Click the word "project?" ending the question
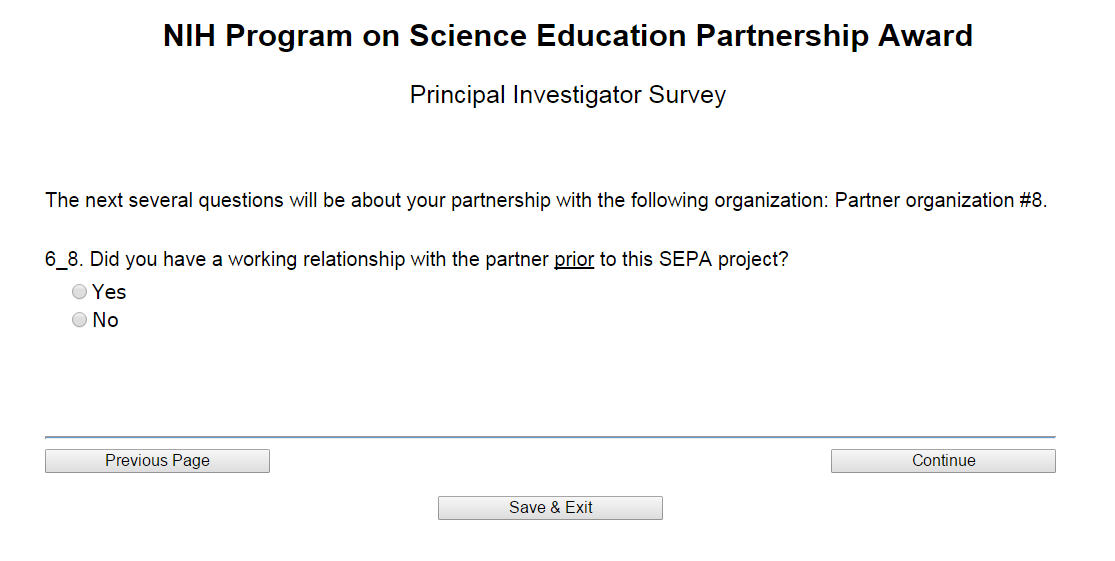The width and height of the screenshot is (1115, 561). (752, 260)
